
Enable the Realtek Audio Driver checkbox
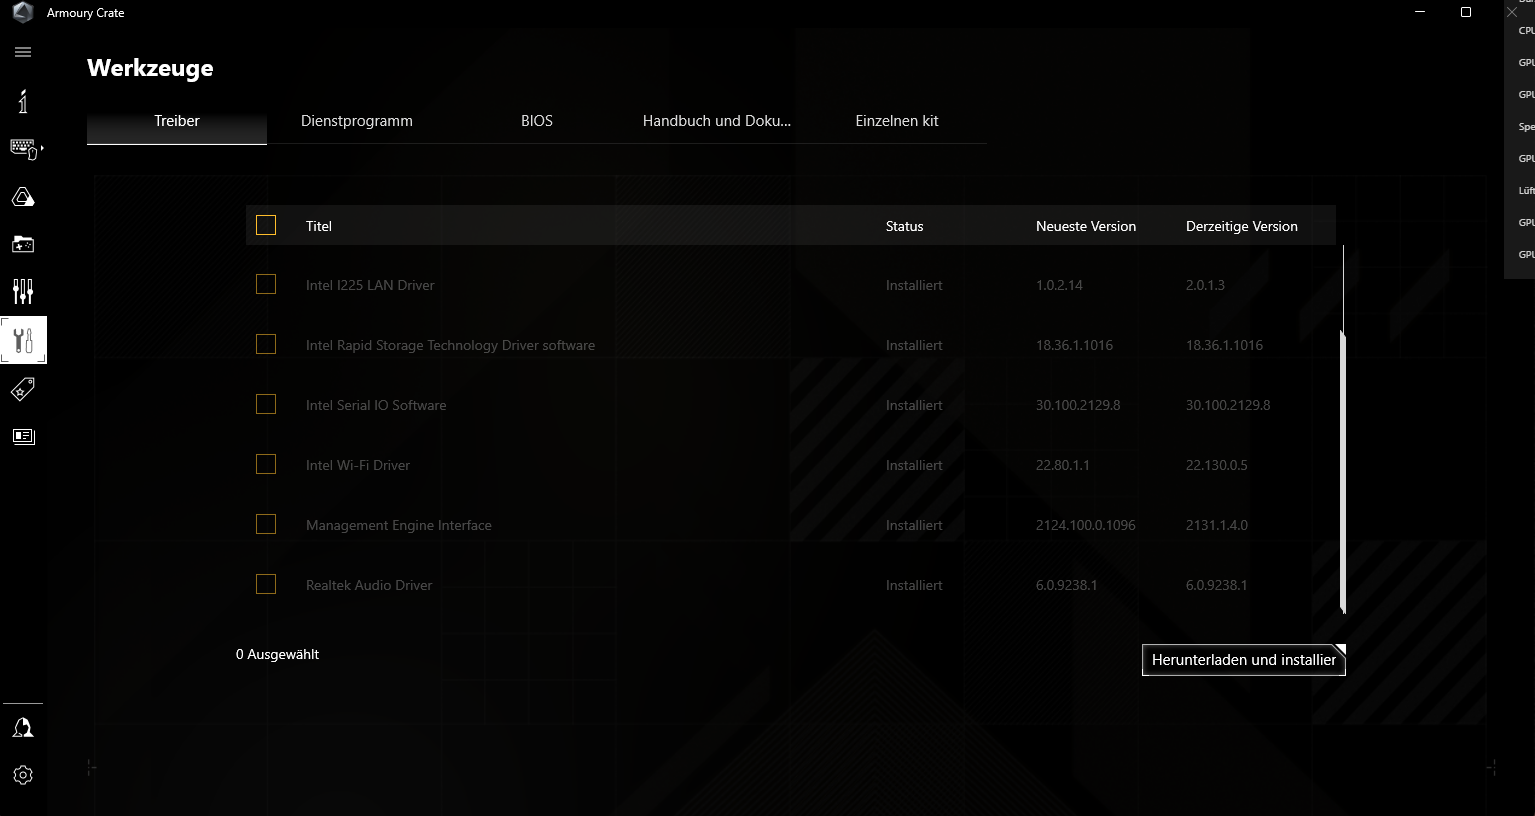point(266,584)
